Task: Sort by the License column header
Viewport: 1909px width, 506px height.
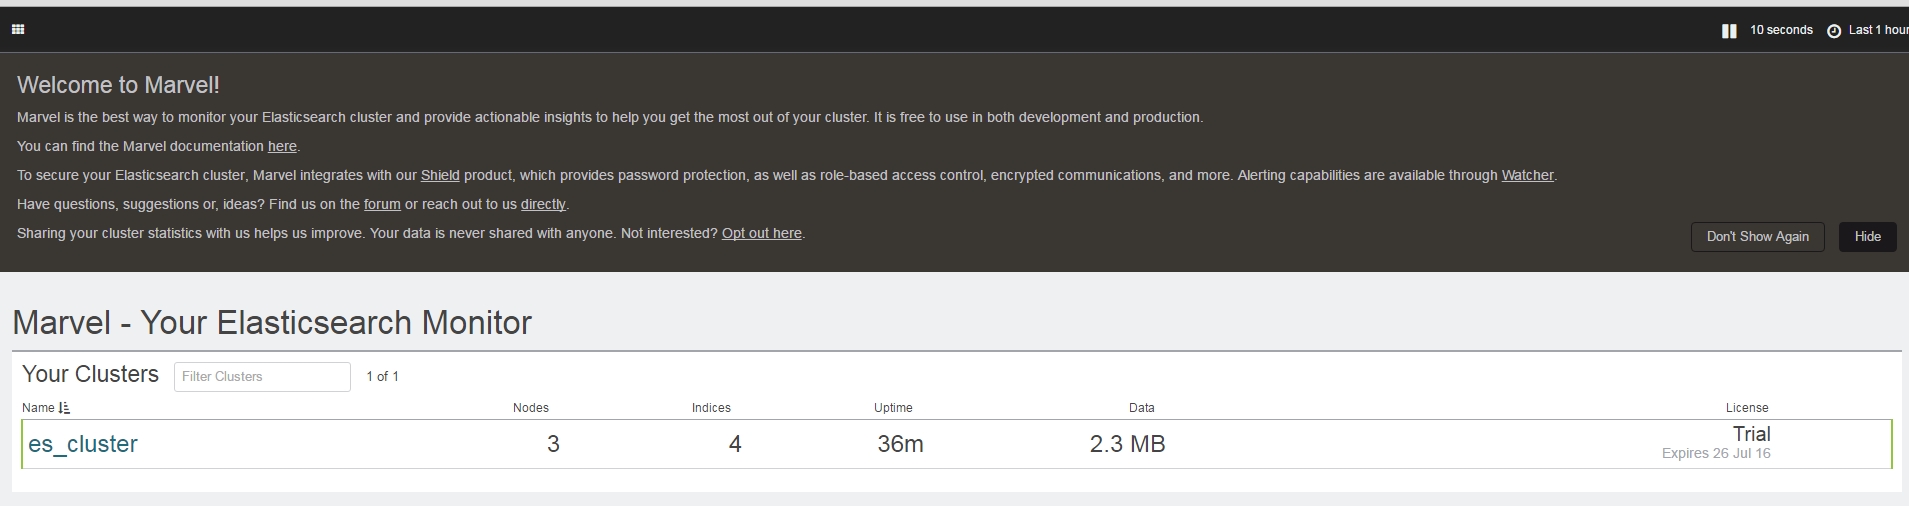Action: click(1747, 408)
